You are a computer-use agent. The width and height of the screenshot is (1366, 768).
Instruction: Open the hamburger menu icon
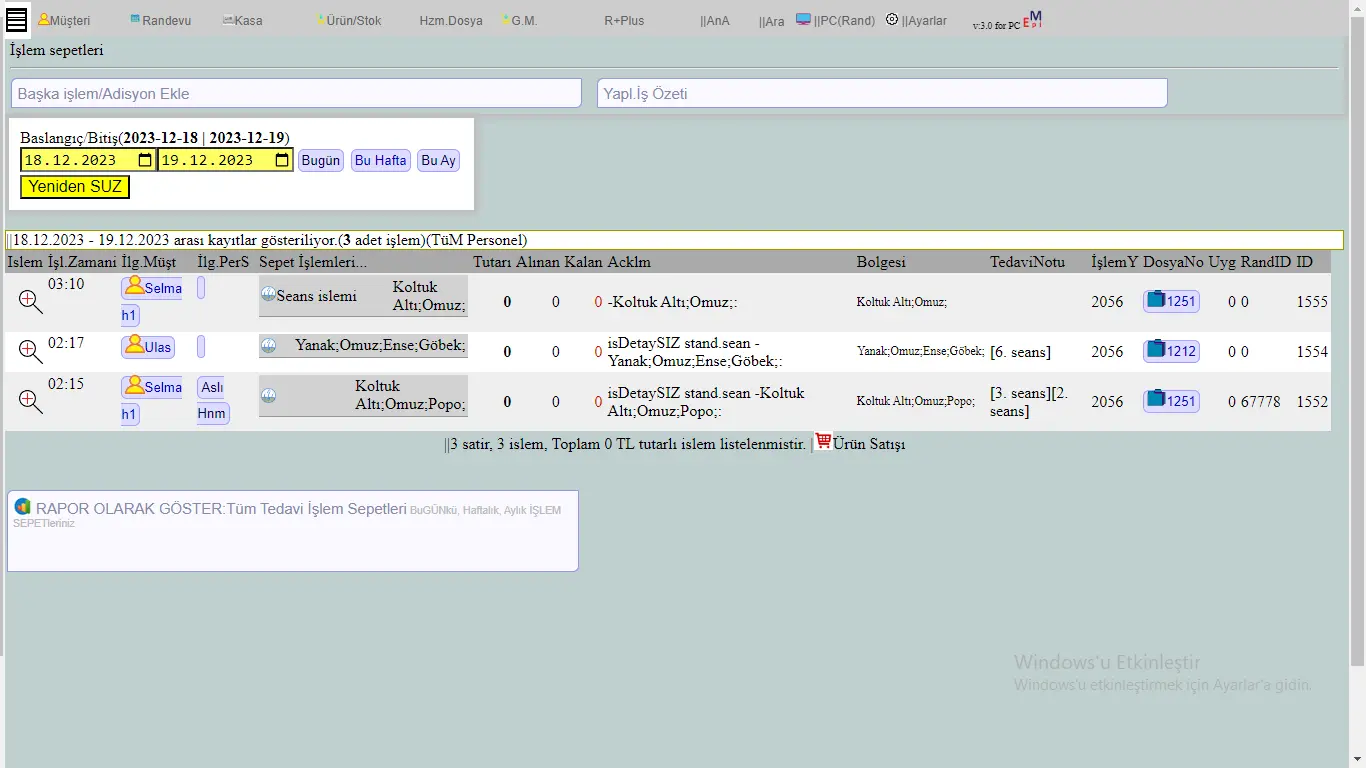click(x=16, y=19)
